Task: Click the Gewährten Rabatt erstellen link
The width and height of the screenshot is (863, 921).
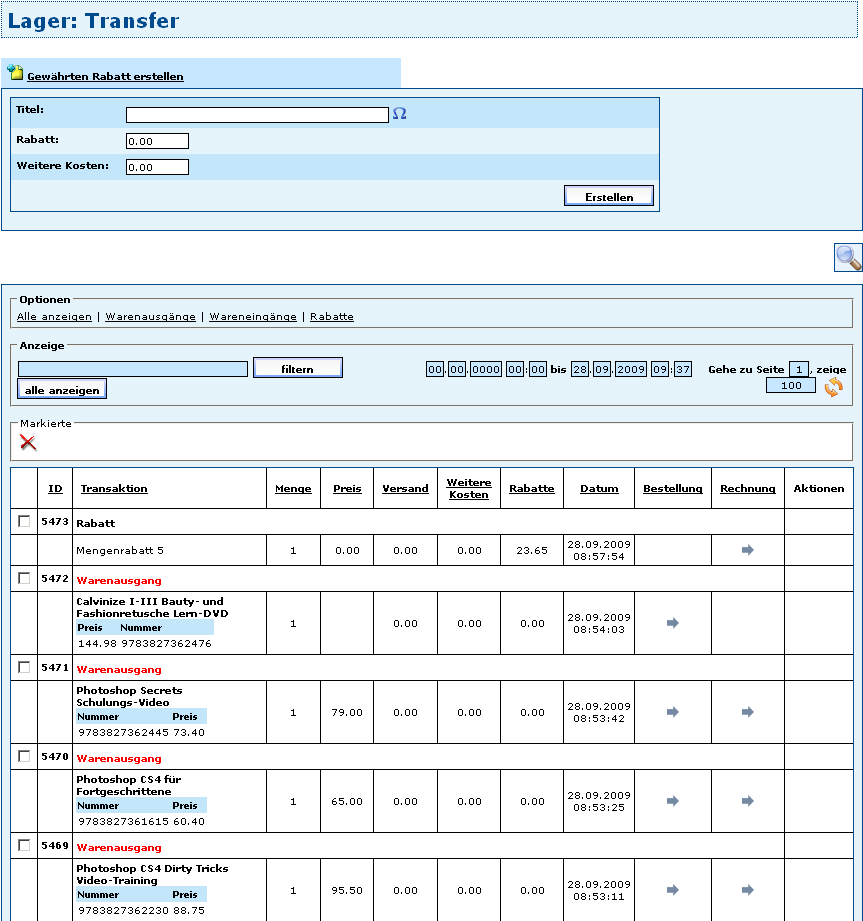Action: pyautogui.click(x=105, y=76)
